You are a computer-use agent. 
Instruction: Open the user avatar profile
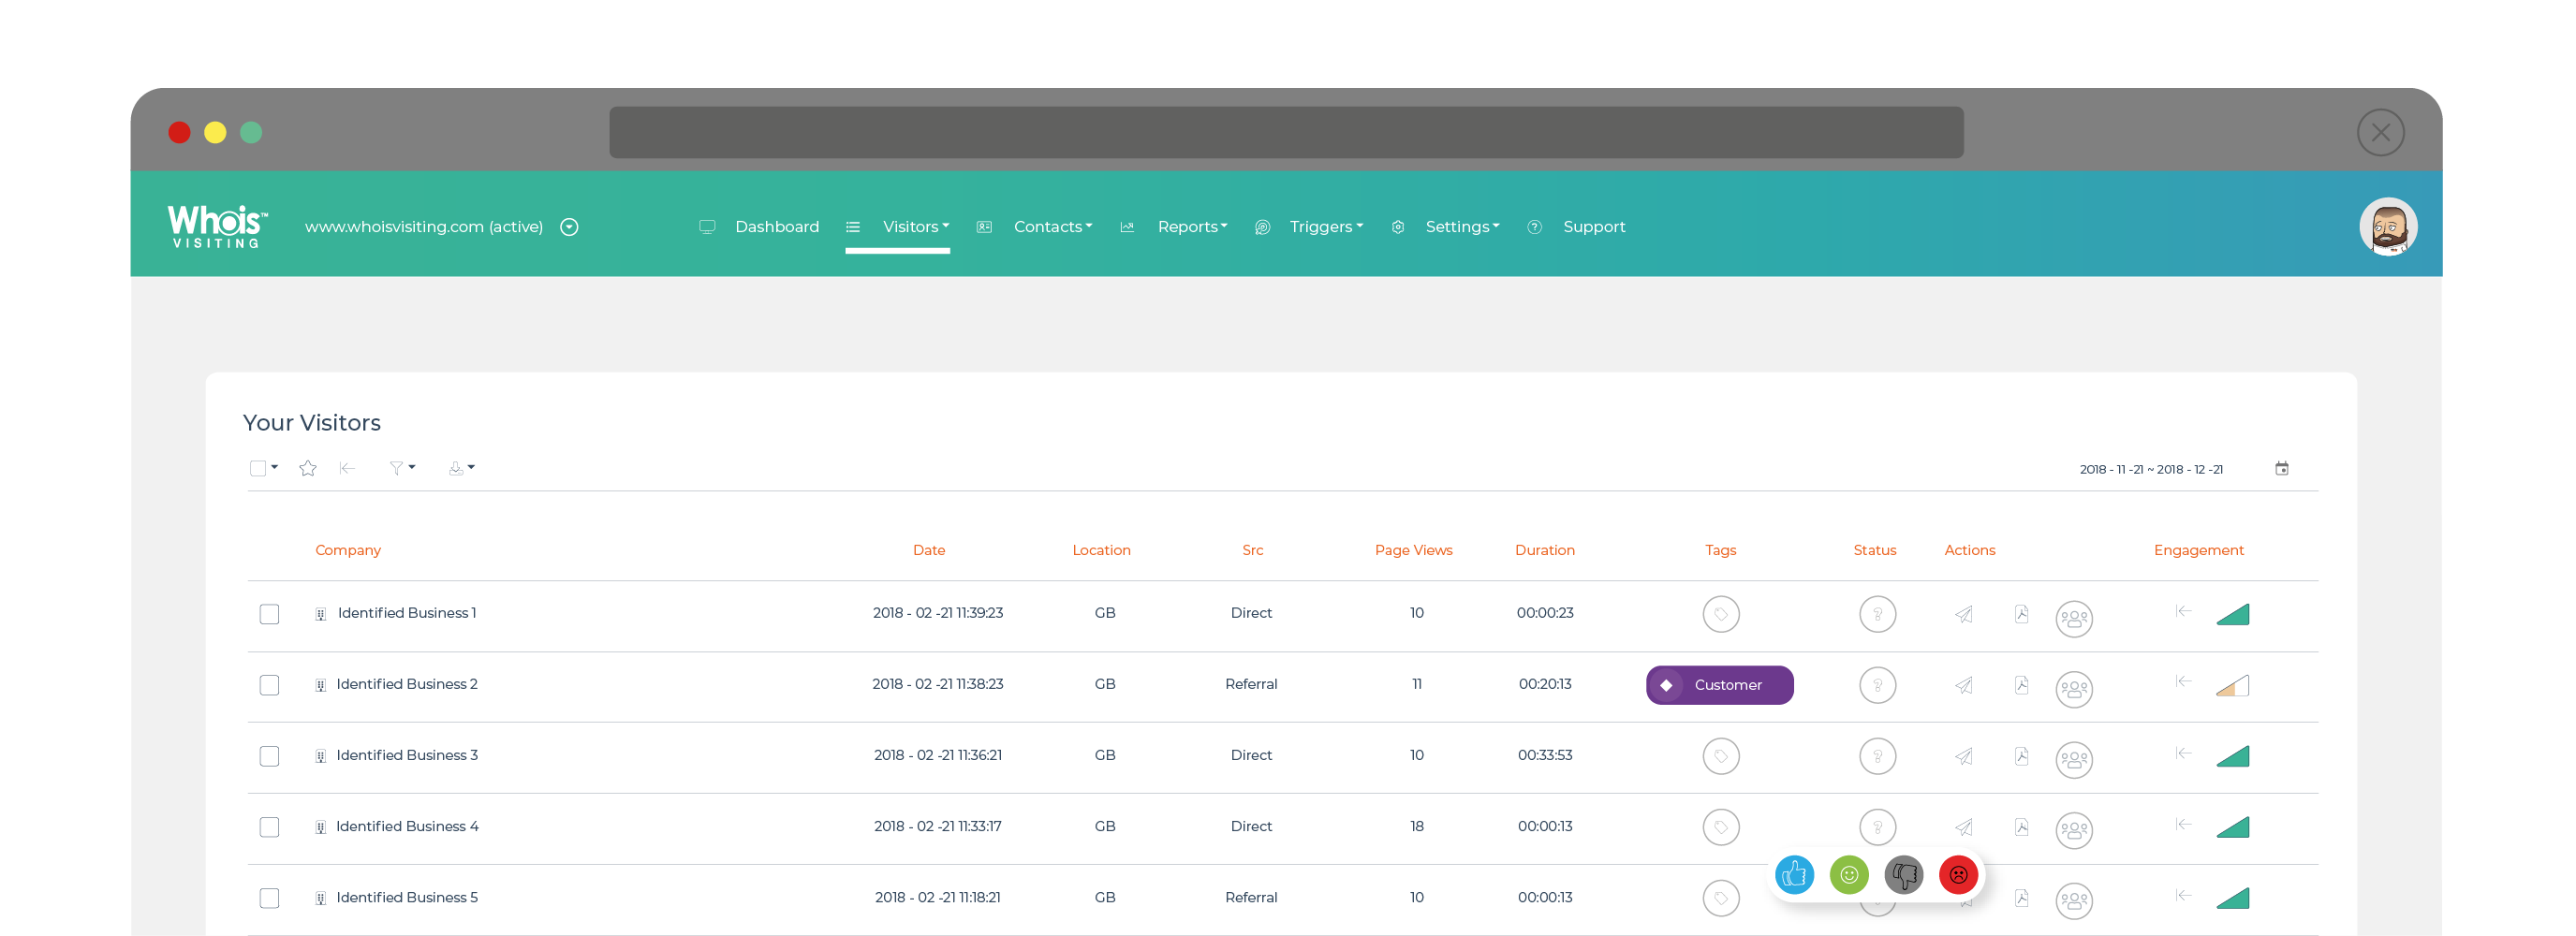coord(2388,227)
